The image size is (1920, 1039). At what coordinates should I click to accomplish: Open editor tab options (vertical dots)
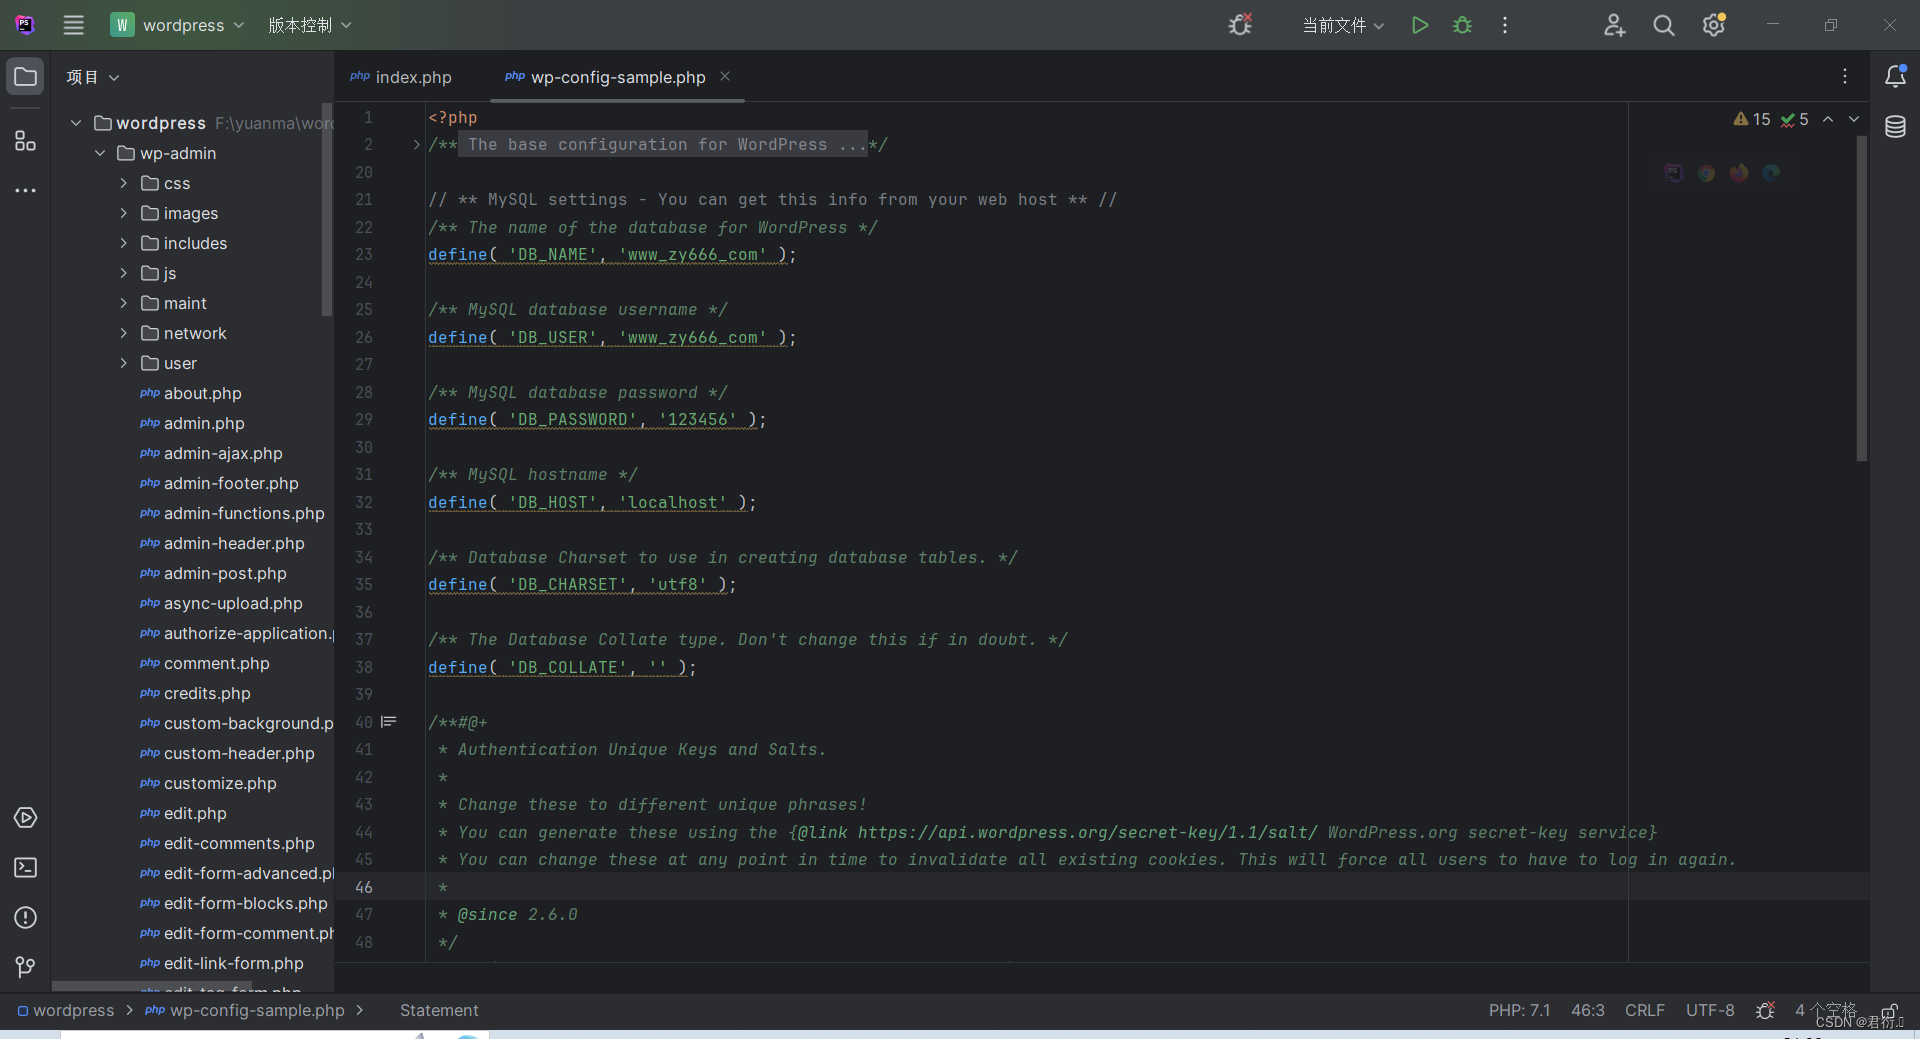click(x=1845, y=76)
